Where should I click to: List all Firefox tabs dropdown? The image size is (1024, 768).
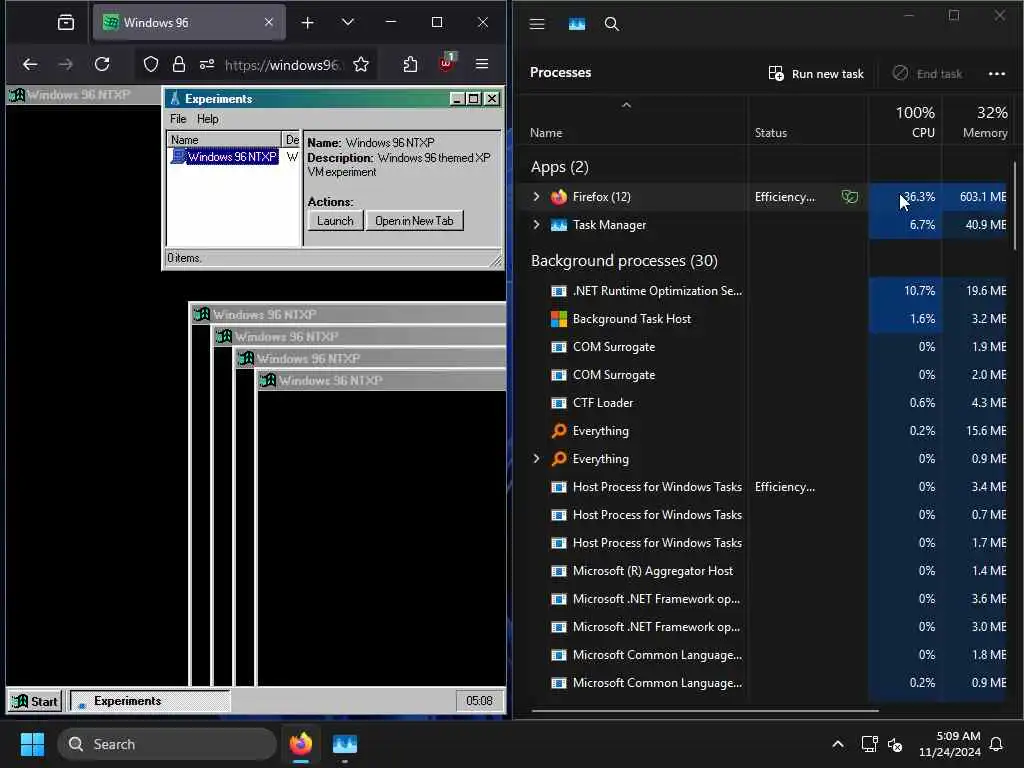pos(348,23)
